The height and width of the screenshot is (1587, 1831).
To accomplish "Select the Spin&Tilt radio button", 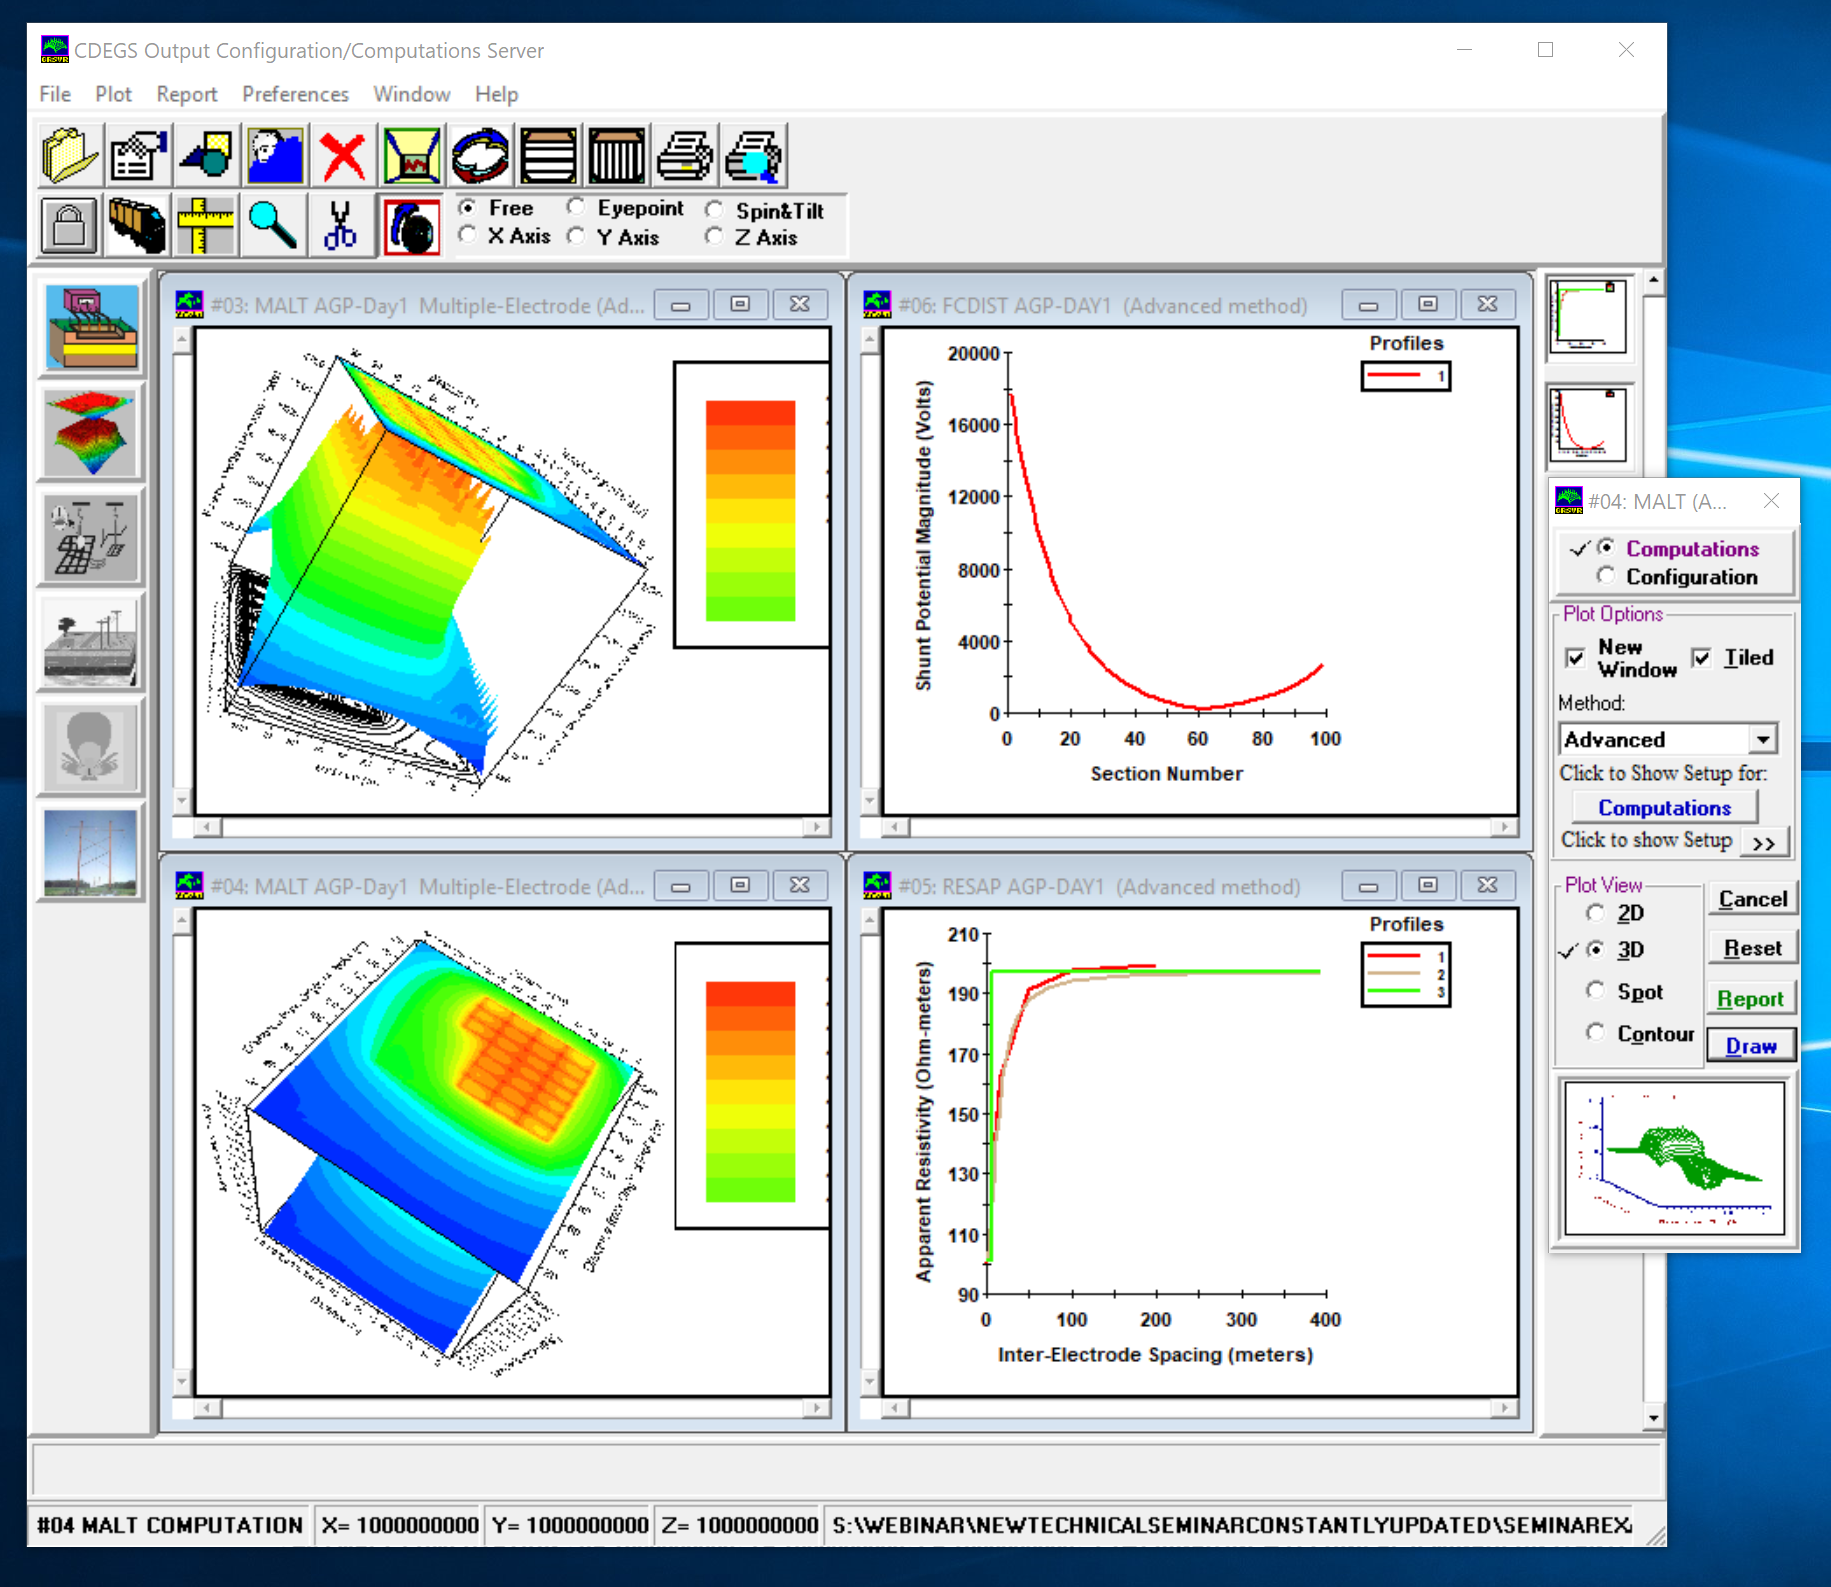I will tap(714, 210).
